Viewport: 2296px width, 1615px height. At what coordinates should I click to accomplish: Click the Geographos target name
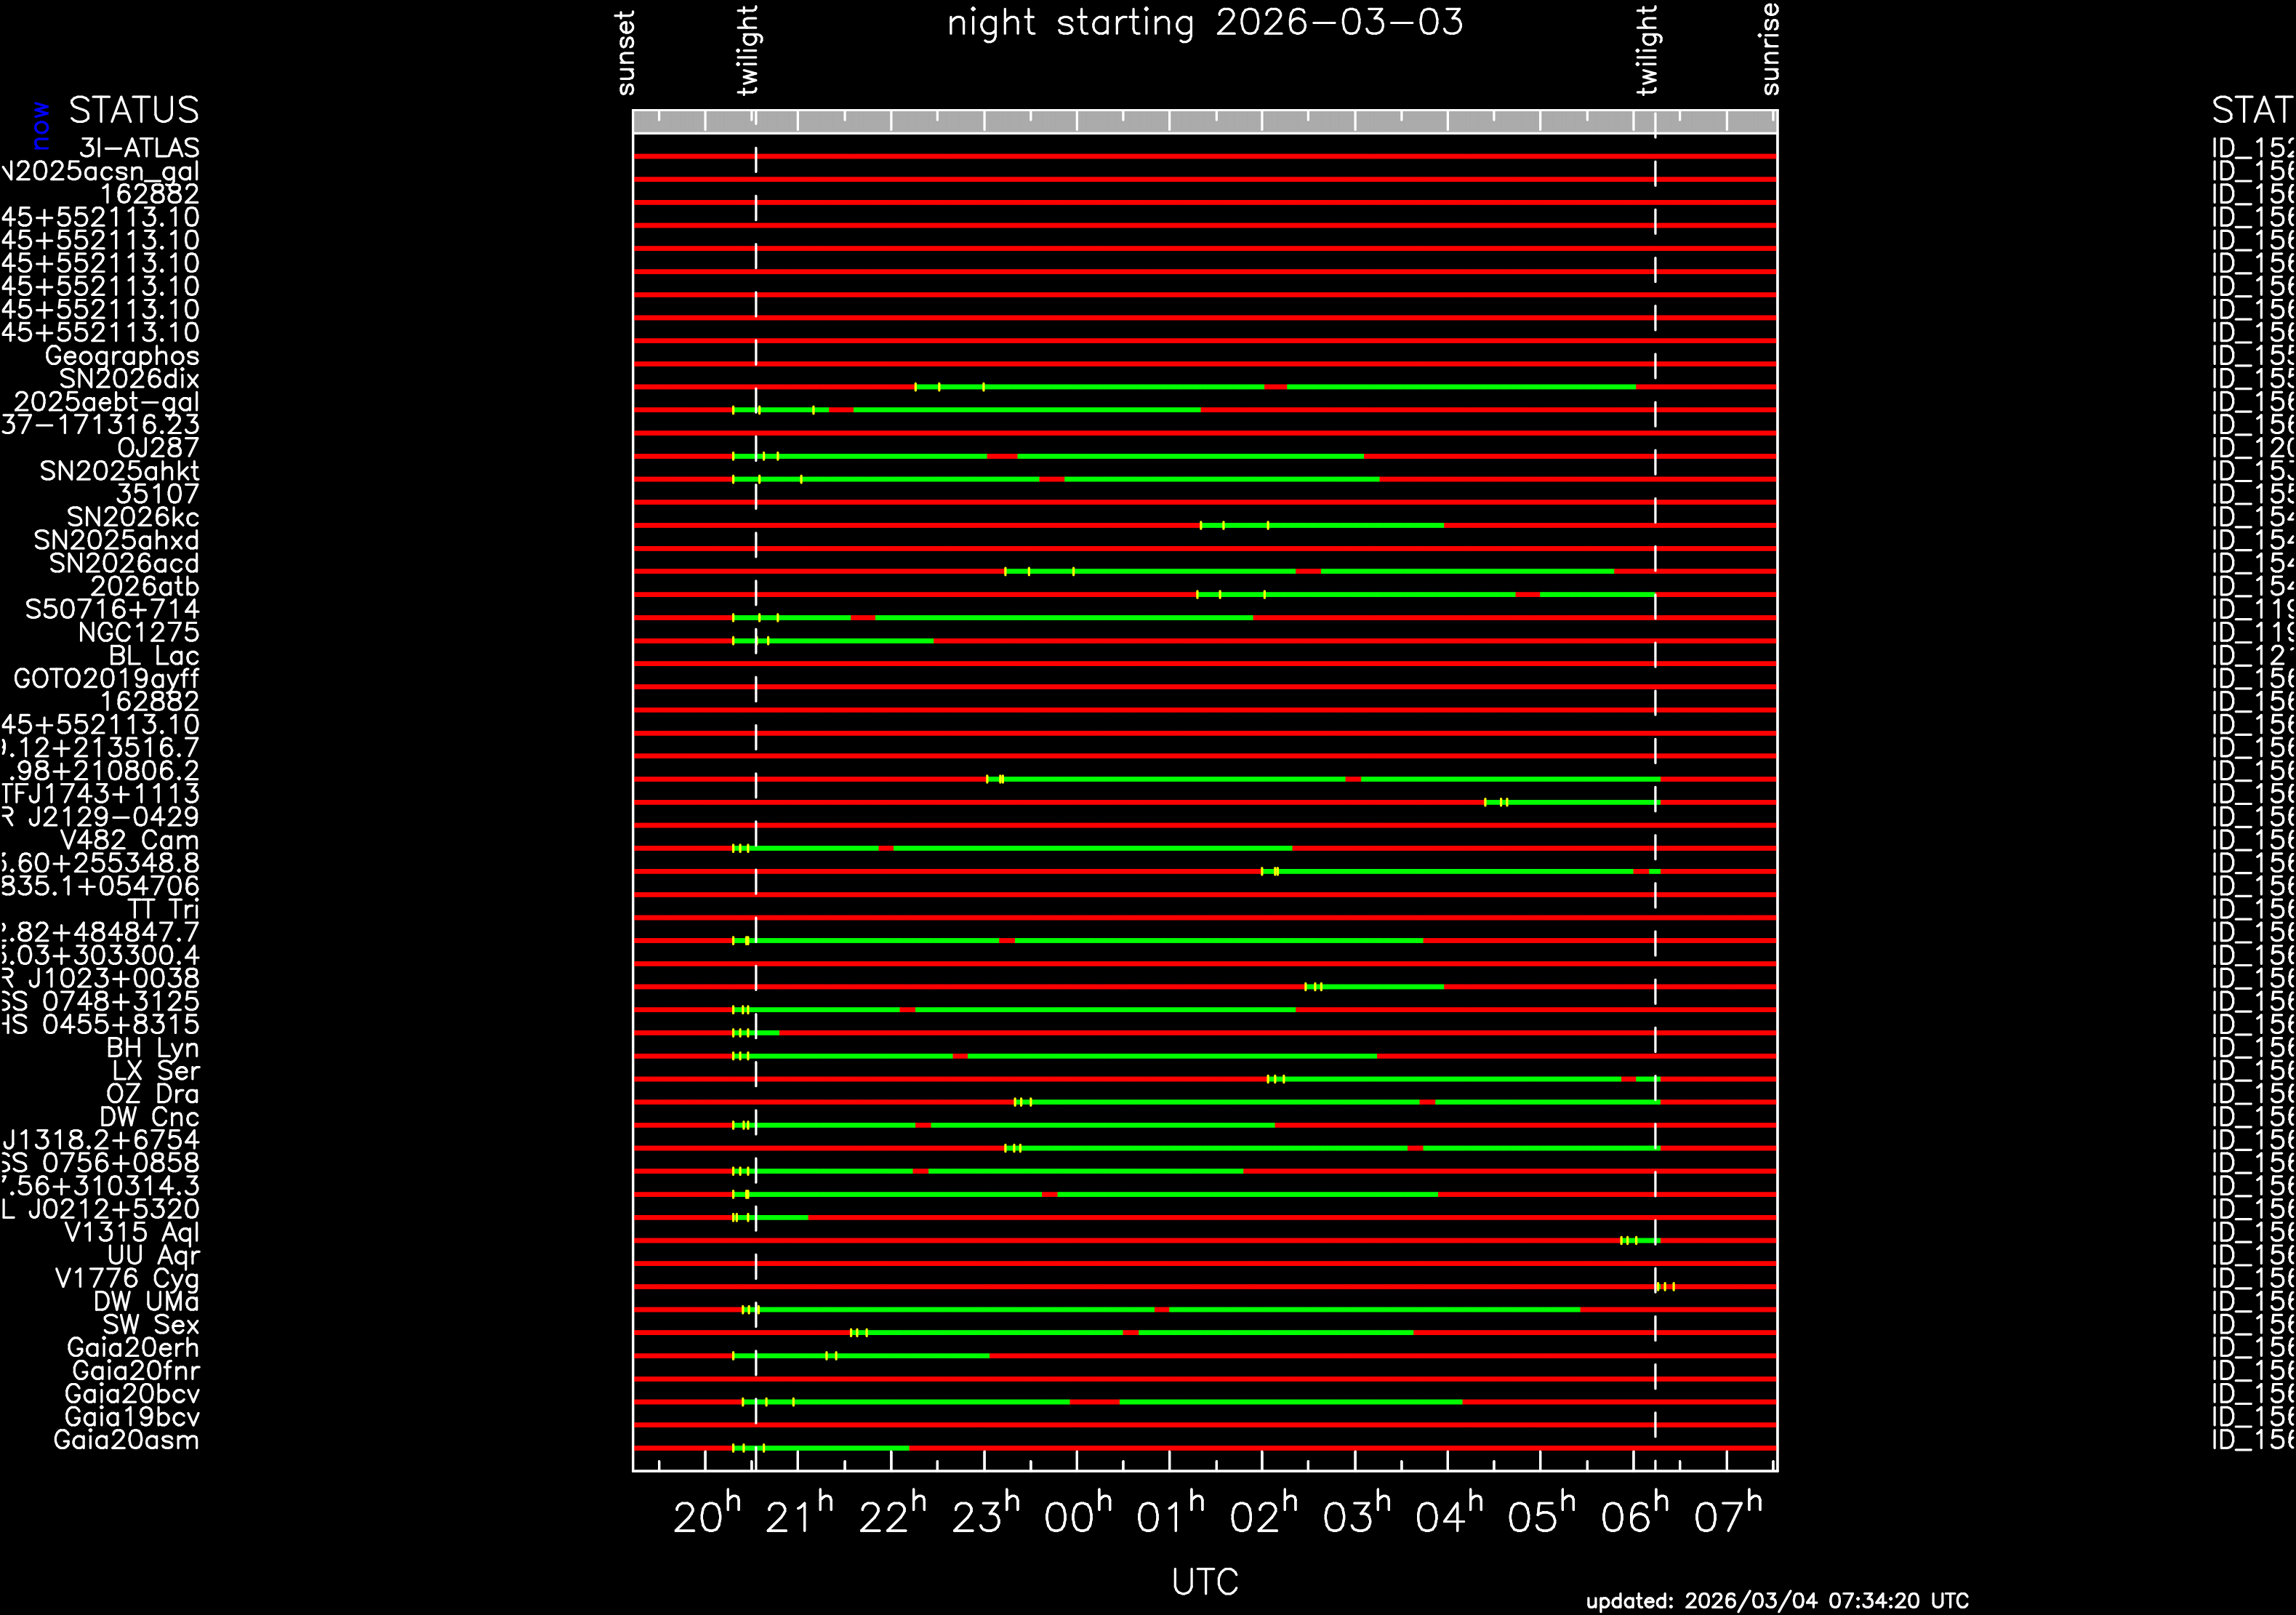coord(122,356)
